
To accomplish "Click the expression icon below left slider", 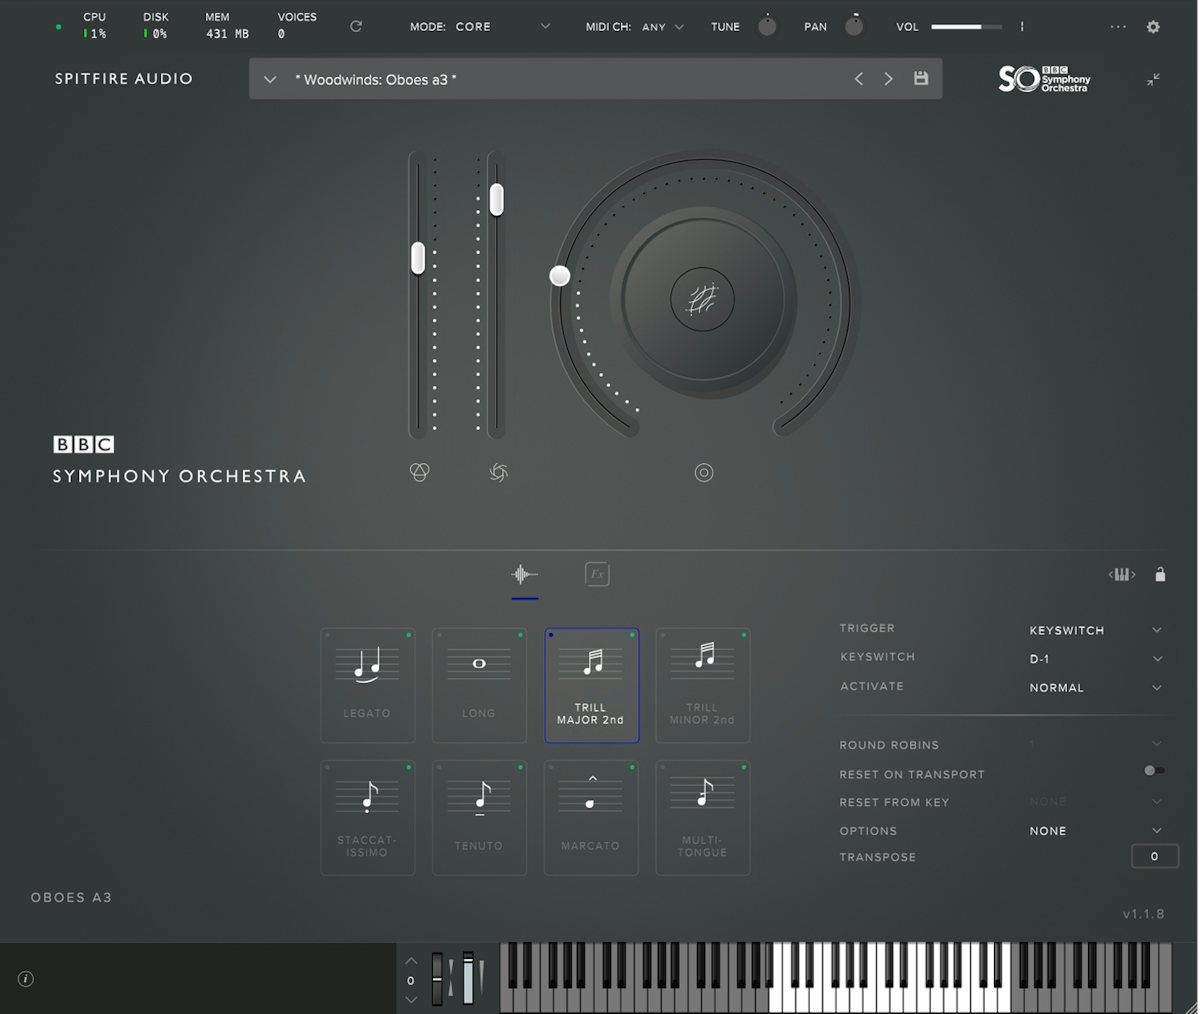I will click(x=420, y=472).
